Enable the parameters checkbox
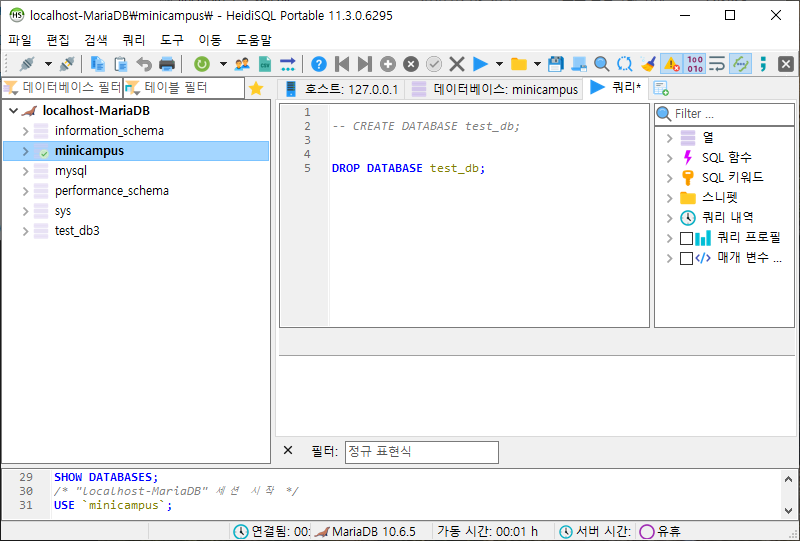 pos(686,258)
